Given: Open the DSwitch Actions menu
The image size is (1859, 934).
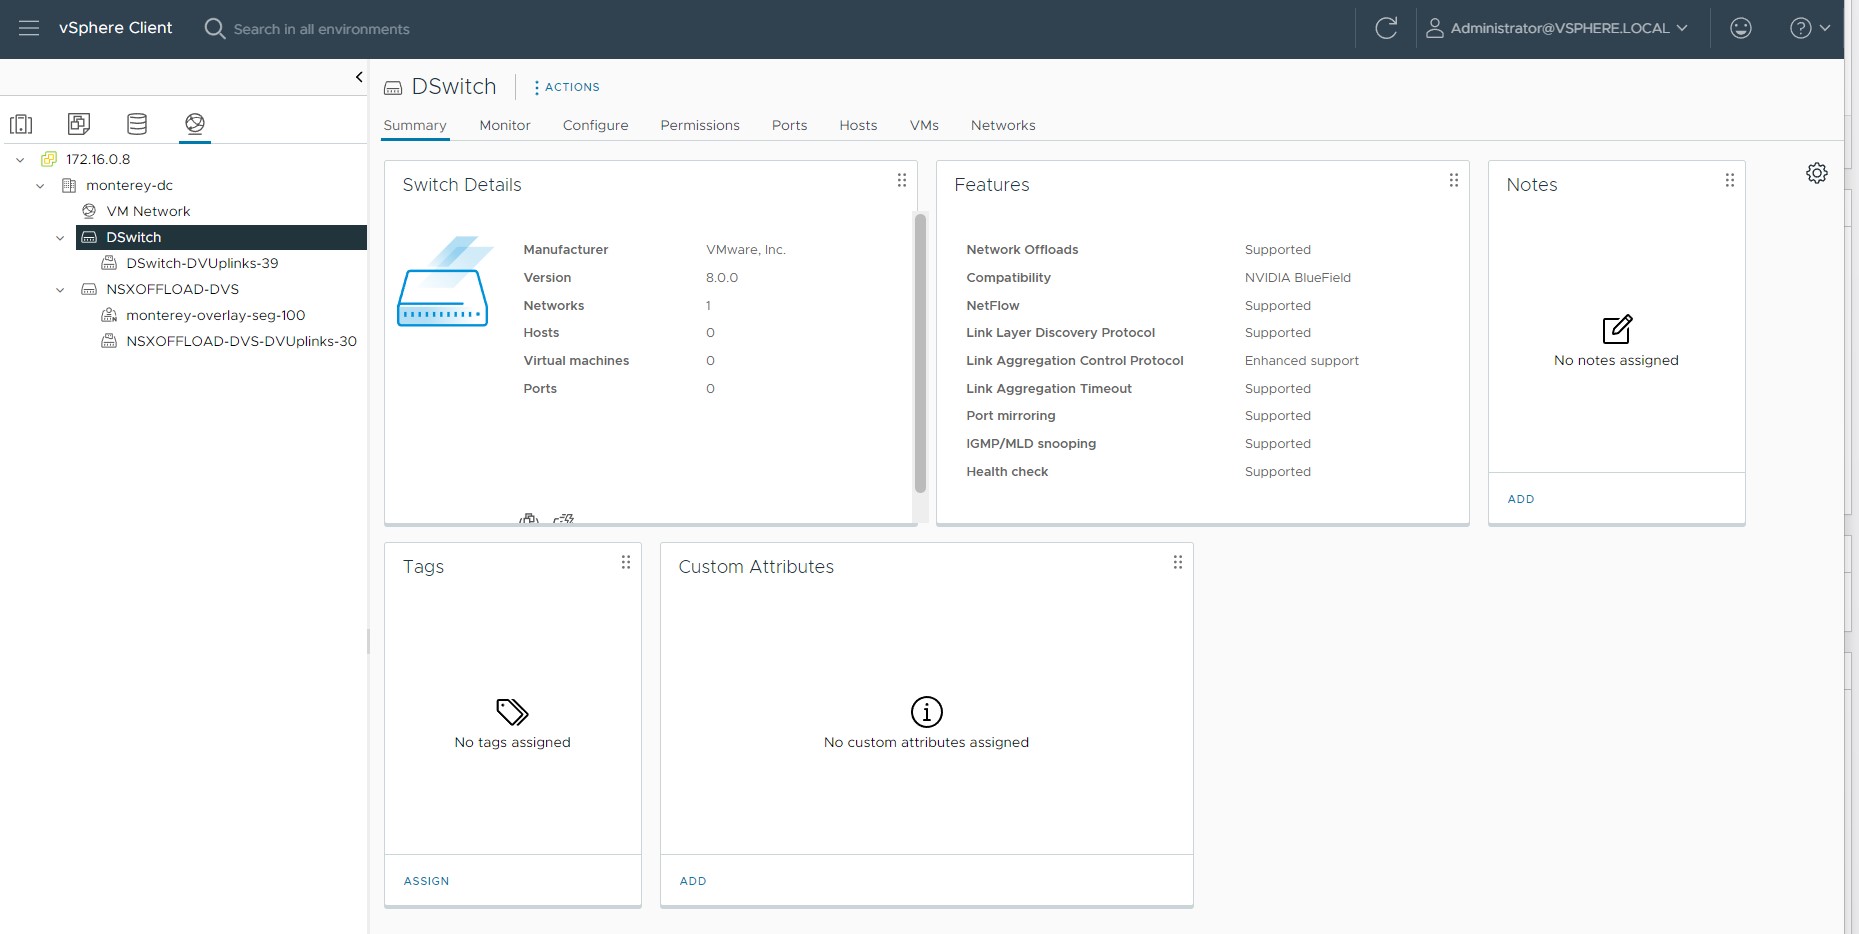Looking at the screenshot, I should (566, 87).
